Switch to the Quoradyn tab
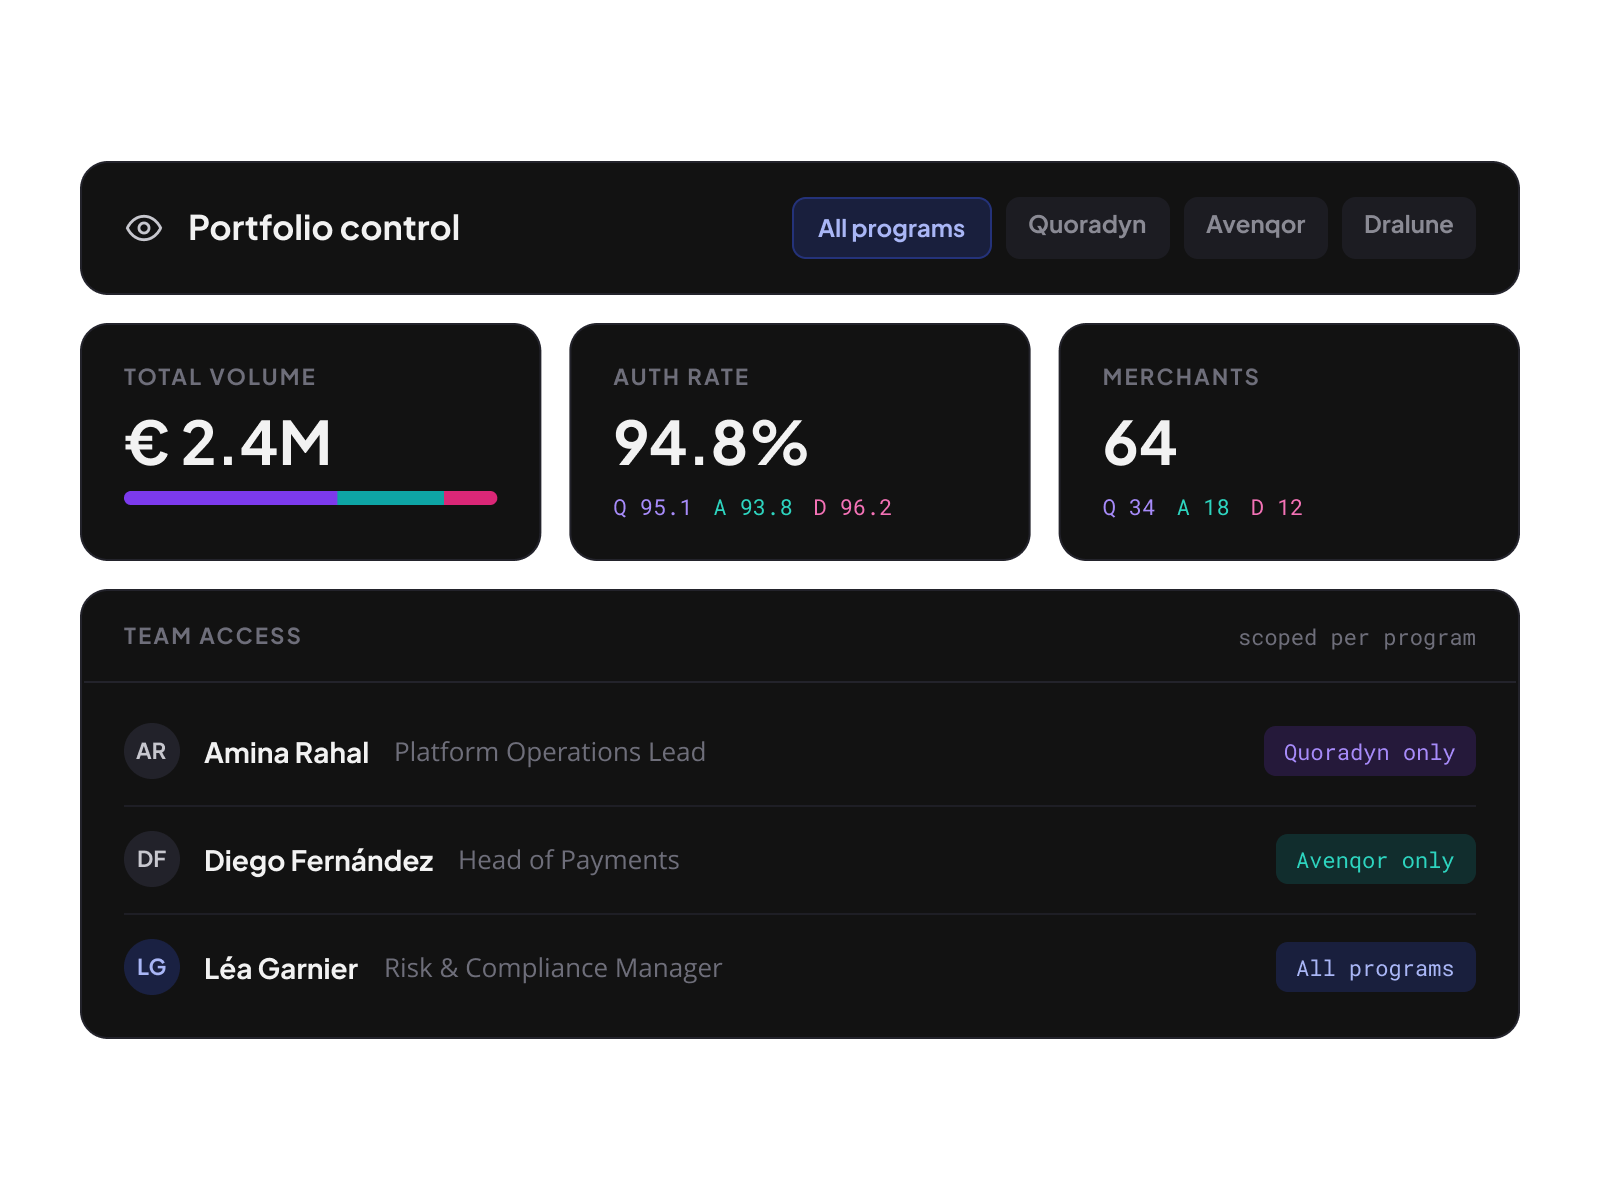Image resolution: width=1600 pixels, height=1200 pixels. 1087,228
